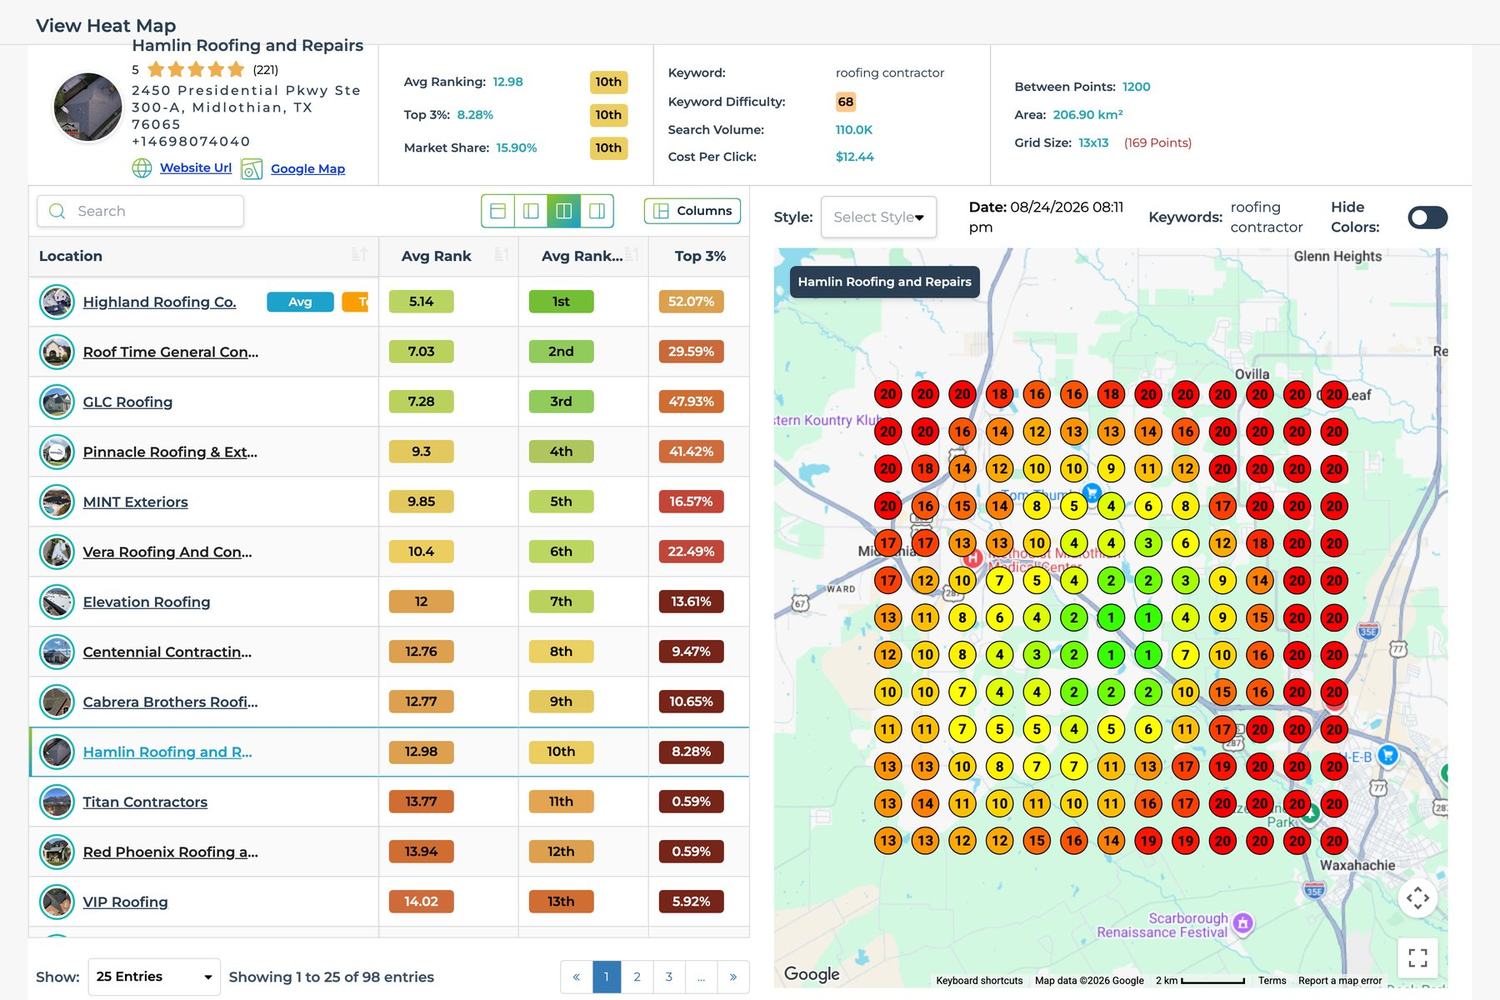Viewport: 1500px width, 1000px height.
Task: Go to page 3
Action: [x=669, y=977]
